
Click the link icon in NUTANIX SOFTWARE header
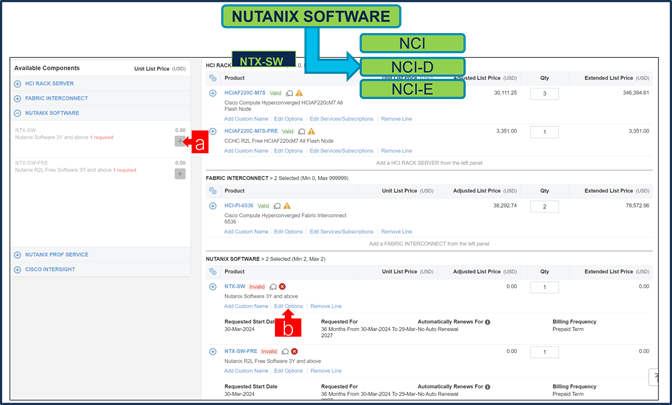[x=213, y=271]
